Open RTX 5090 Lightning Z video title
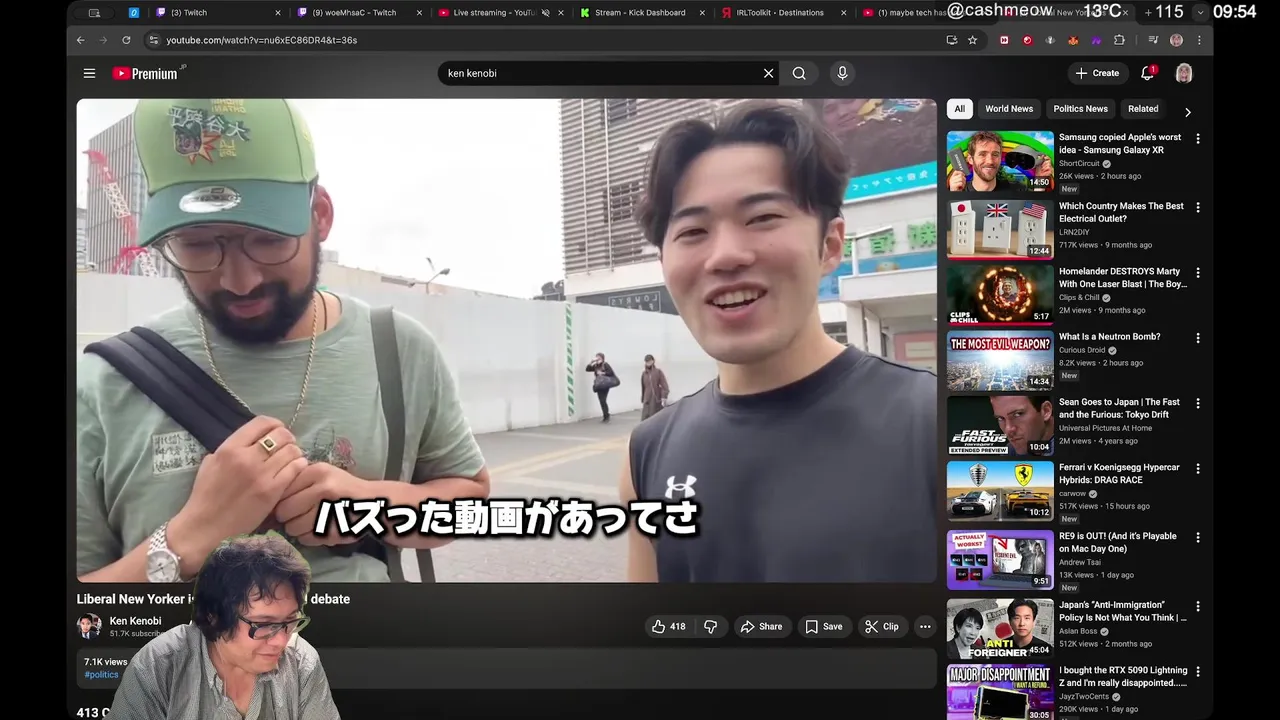Image resolution: width=1280 pixels, height=720 pixels. [x=1123, y=676]
